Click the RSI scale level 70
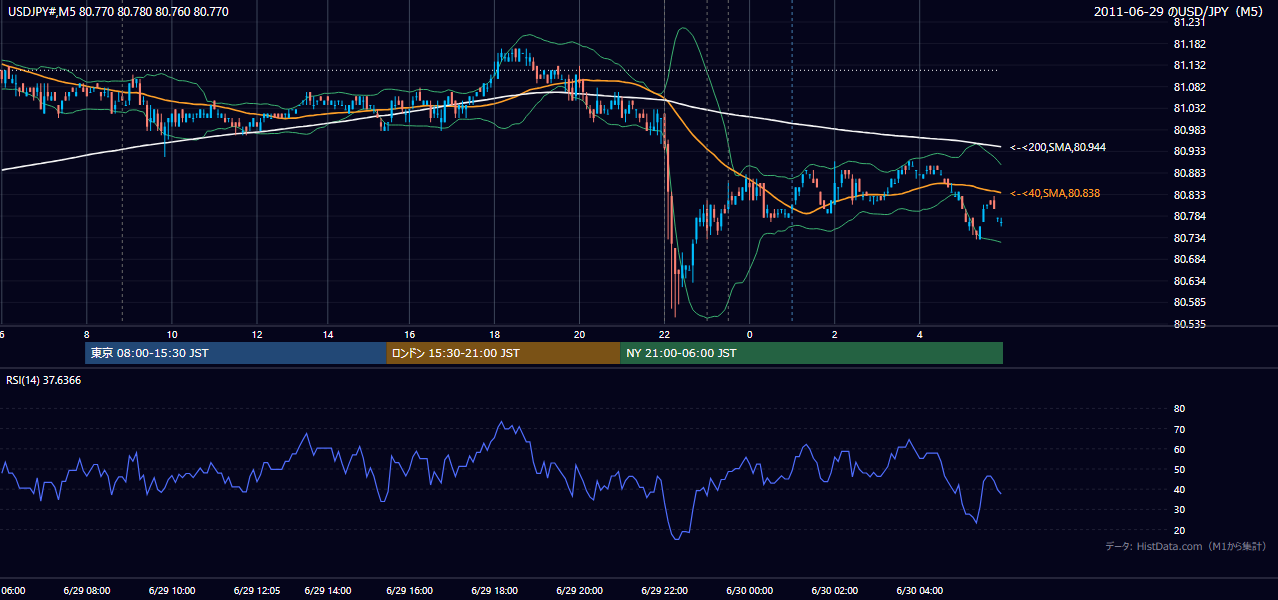The image size is (1278, 600). tap(1179, 429)
